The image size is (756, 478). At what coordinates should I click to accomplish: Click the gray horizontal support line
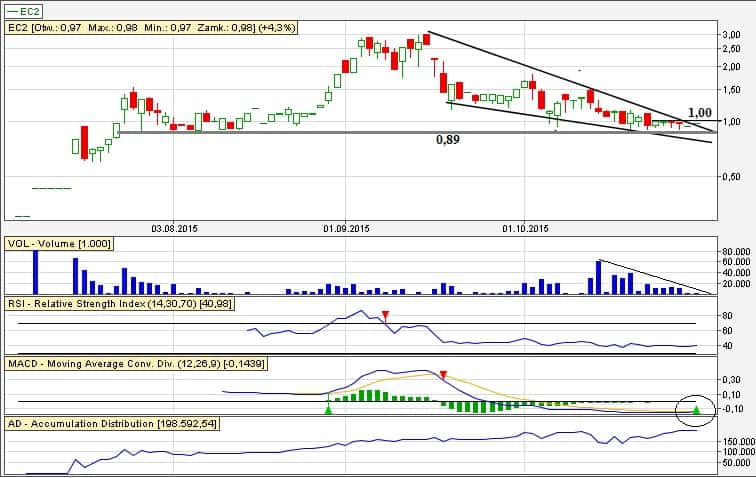(300, 132)
